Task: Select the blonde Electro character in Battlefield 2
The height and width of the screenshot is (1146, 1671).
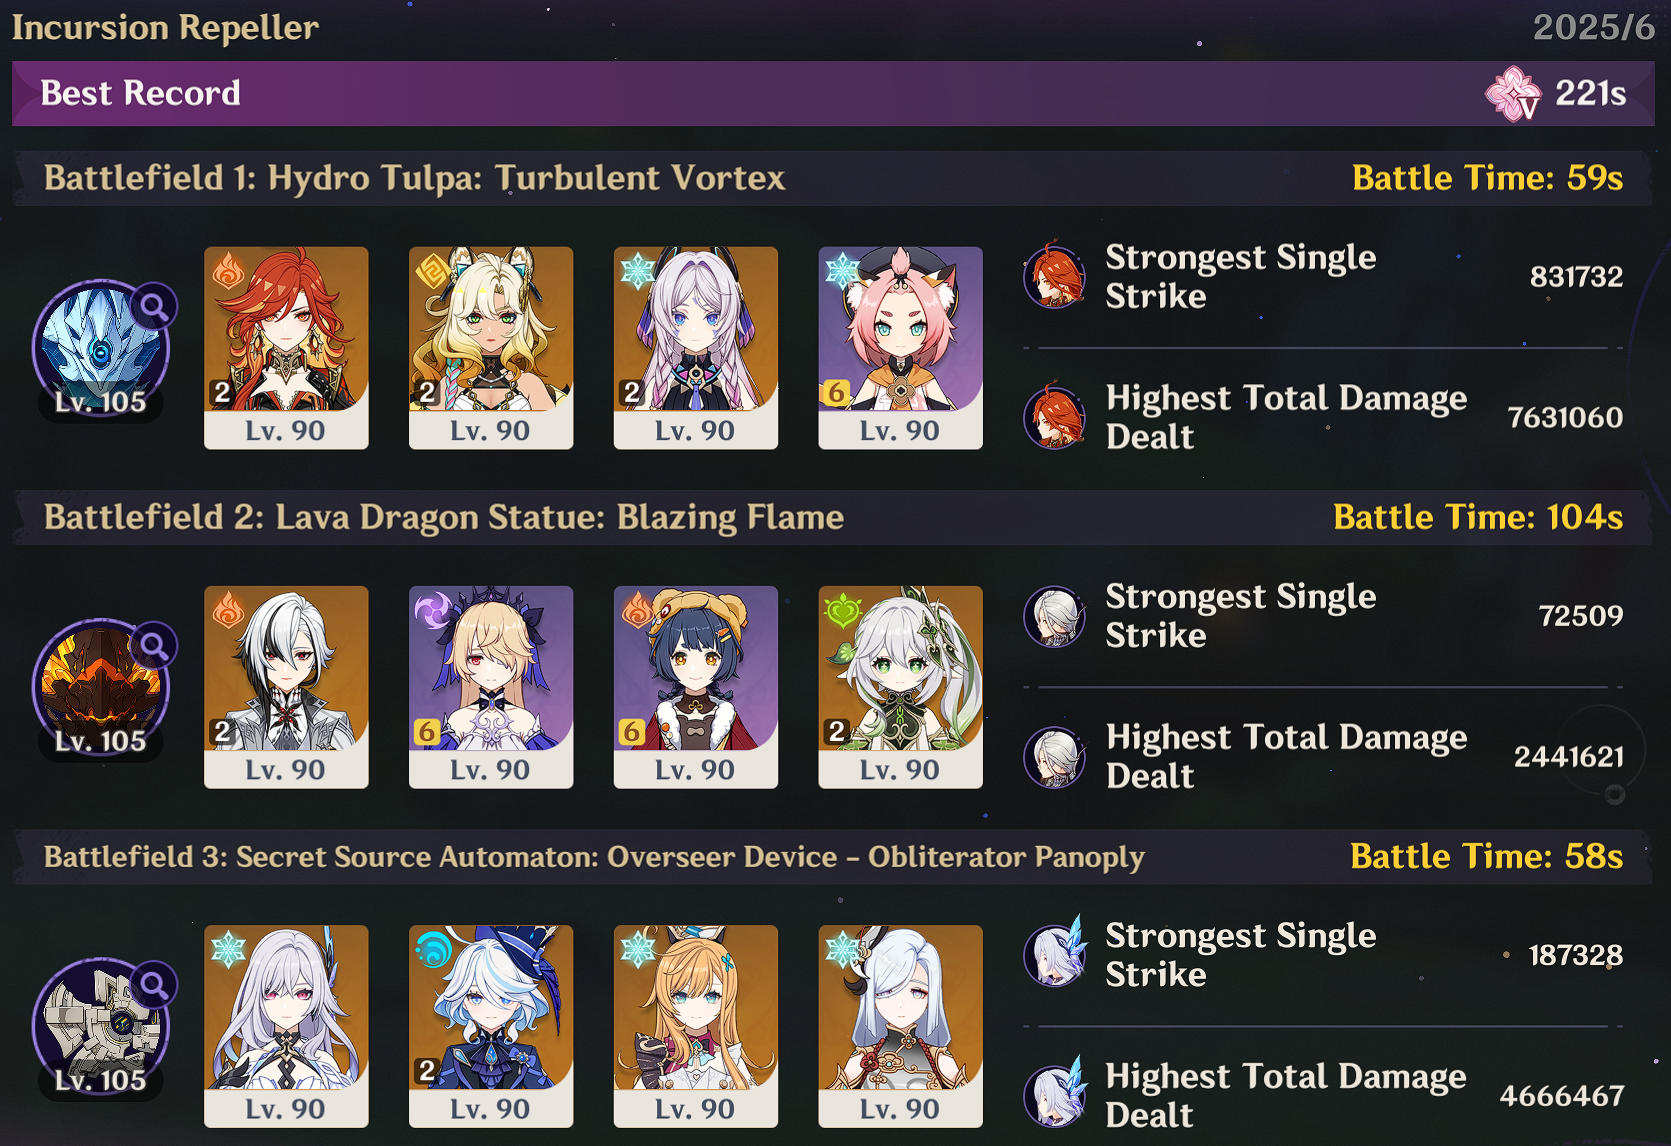Action: tap(491, 687)
